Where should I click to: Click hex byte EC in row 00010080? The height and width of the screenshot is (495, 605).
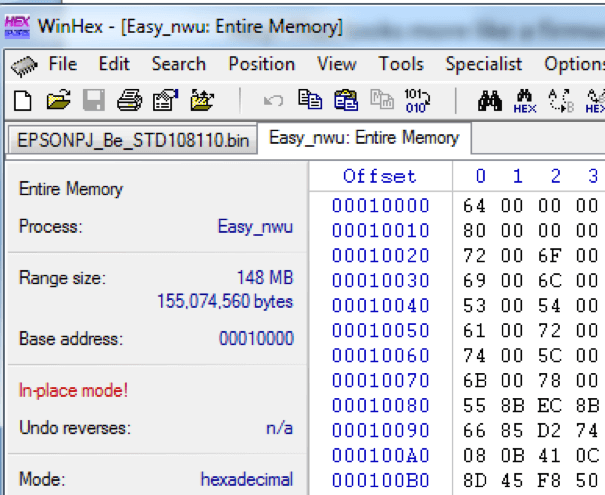tap(549, 405)
